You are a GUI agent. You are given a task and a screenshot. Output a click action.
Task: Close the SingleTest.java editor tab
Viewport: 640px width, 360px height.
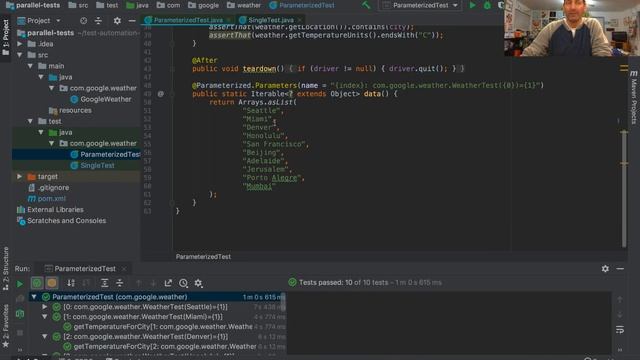(x=300, y=20)
